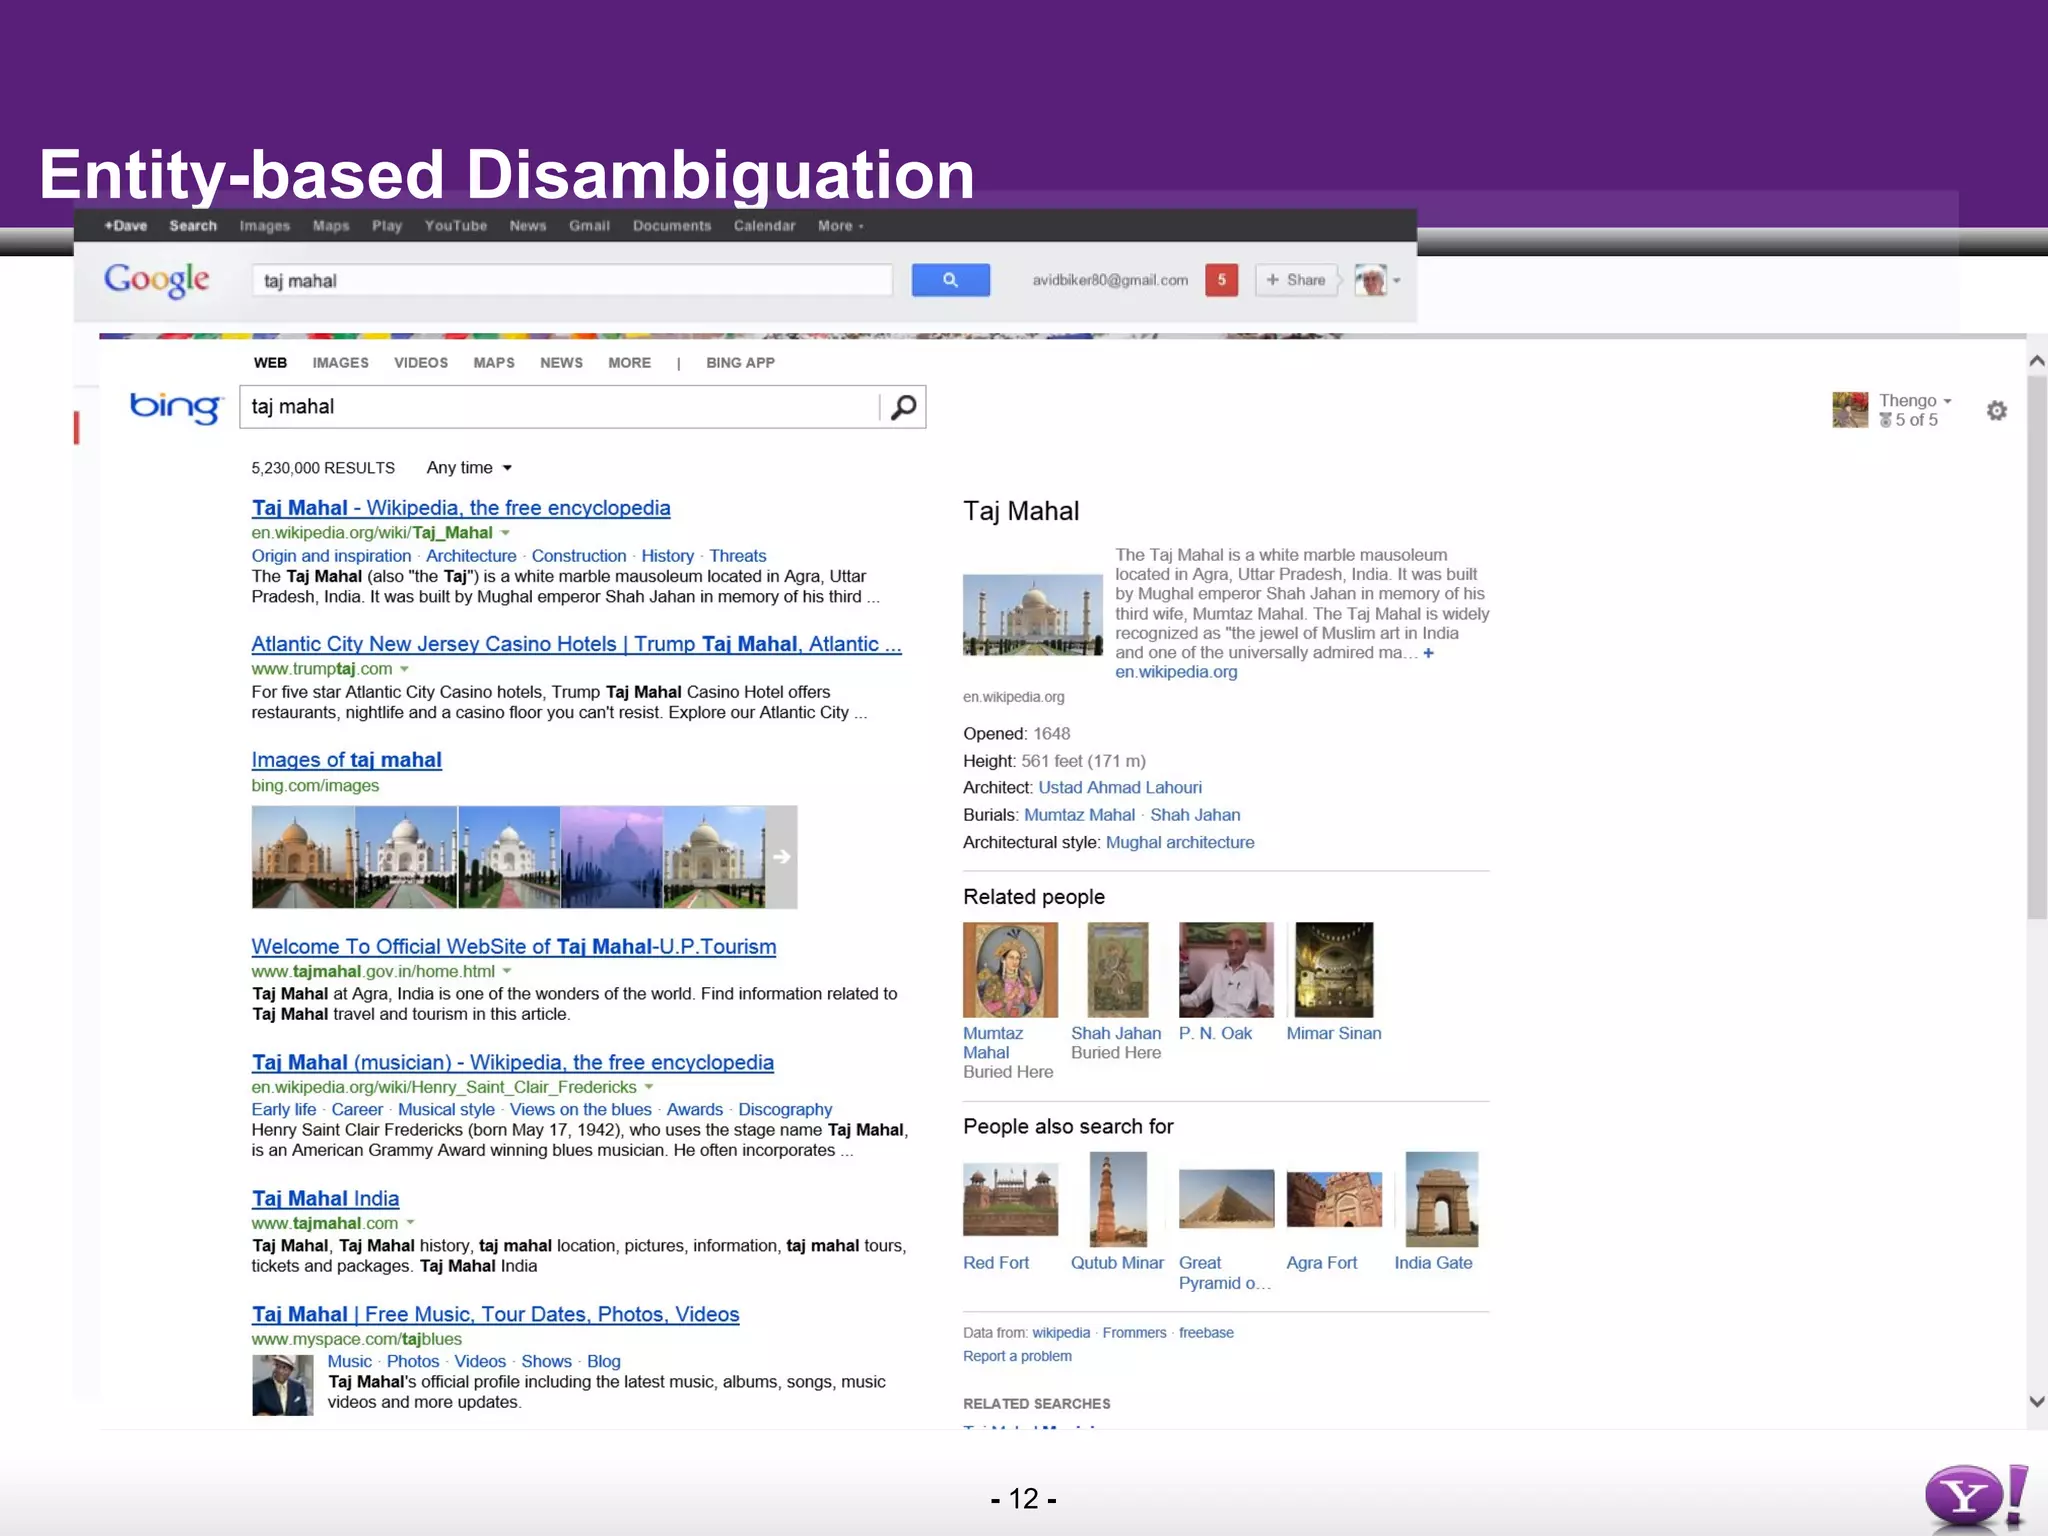Open dropdown arrow beside www.trumptaj.com
2048x1536 pixels.
[x=404, y=669]
